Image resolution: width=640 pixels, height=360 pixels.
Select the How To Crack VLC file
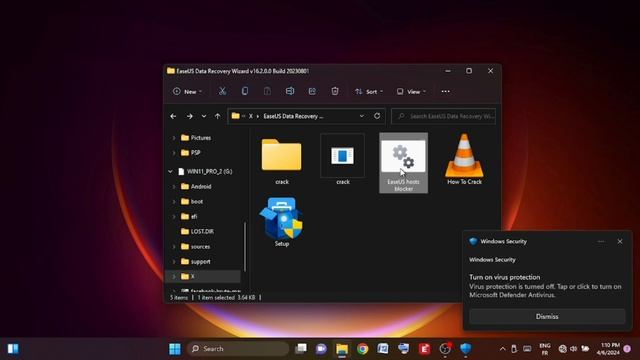point(464,160)
